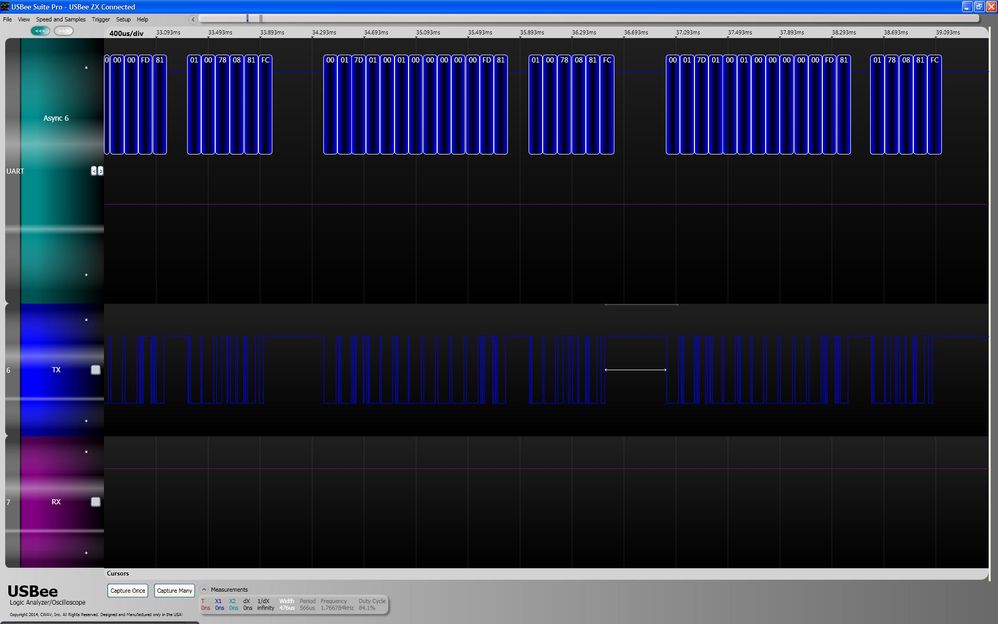Click the T cursor measurement
The height and width of the screenshot is (624, 998).
[205, 604]
